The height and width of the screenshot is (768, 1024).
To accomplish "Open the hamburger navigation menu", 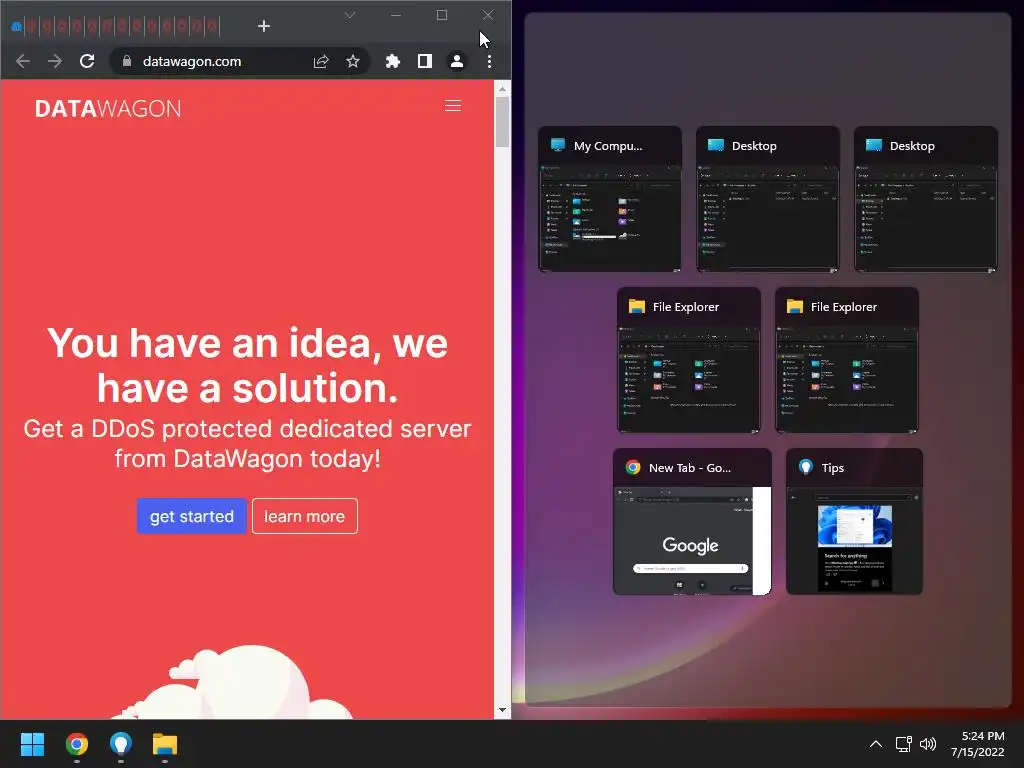I will [x=453, y=106].
